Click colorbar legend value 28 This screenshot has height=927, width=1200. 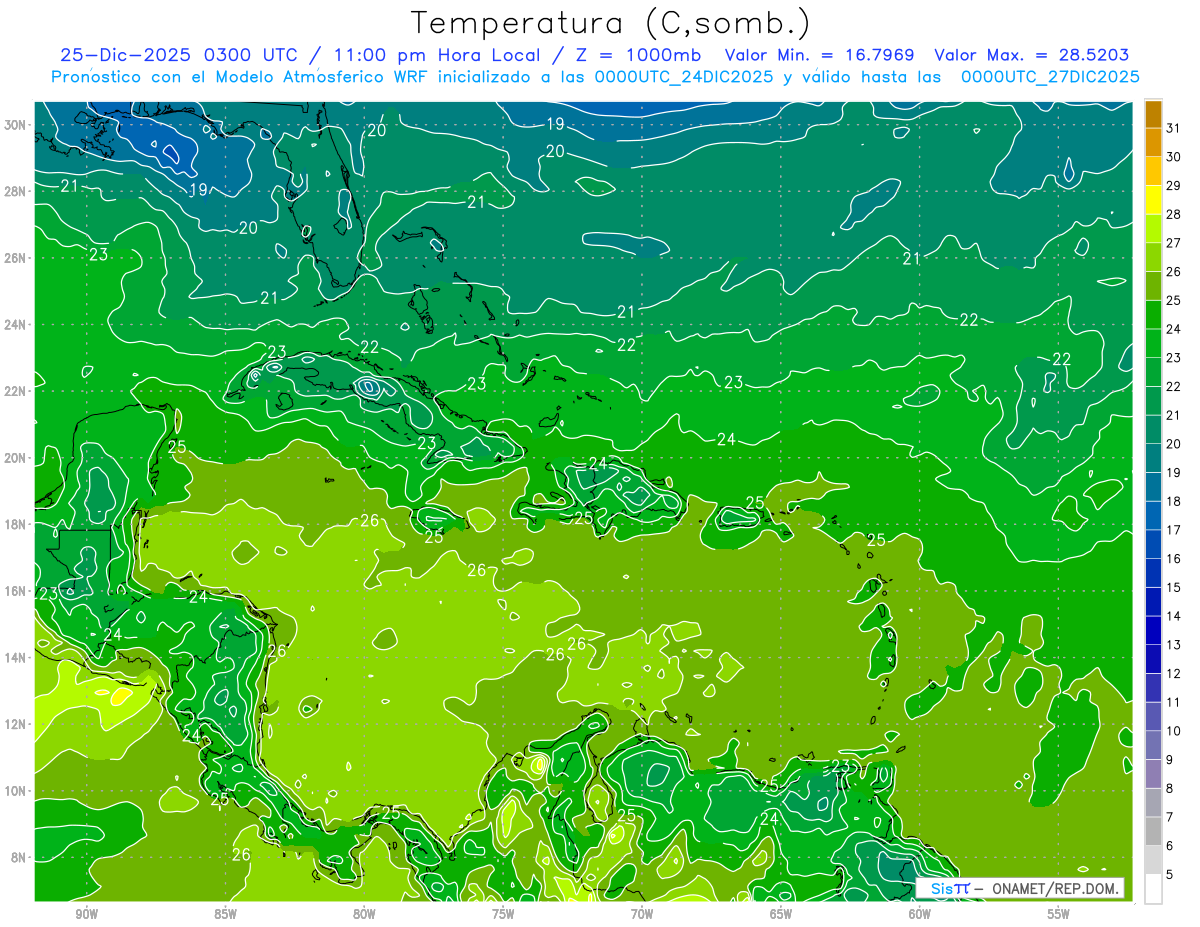pyautogui.click(x=1174, y=214)
